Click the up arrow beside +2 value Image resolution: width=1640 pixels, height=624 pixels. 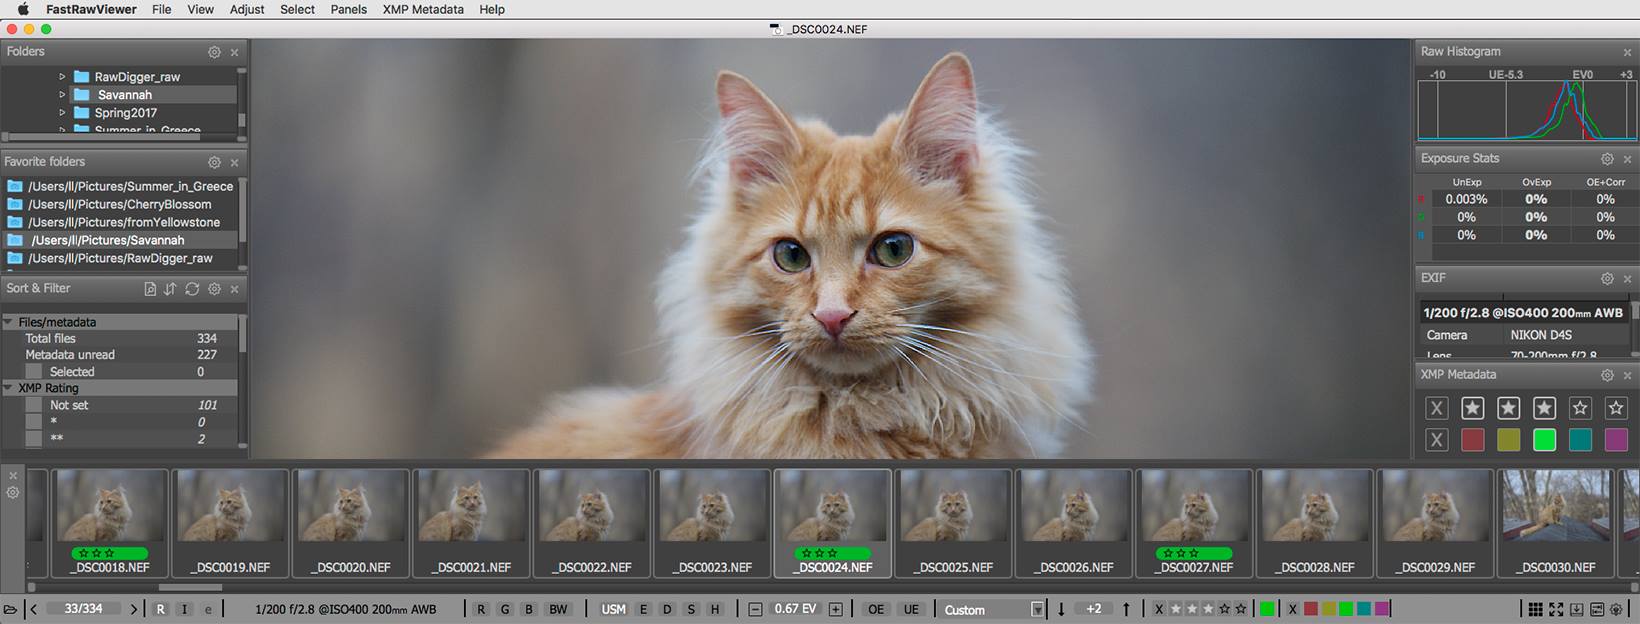coord(1126,609)
